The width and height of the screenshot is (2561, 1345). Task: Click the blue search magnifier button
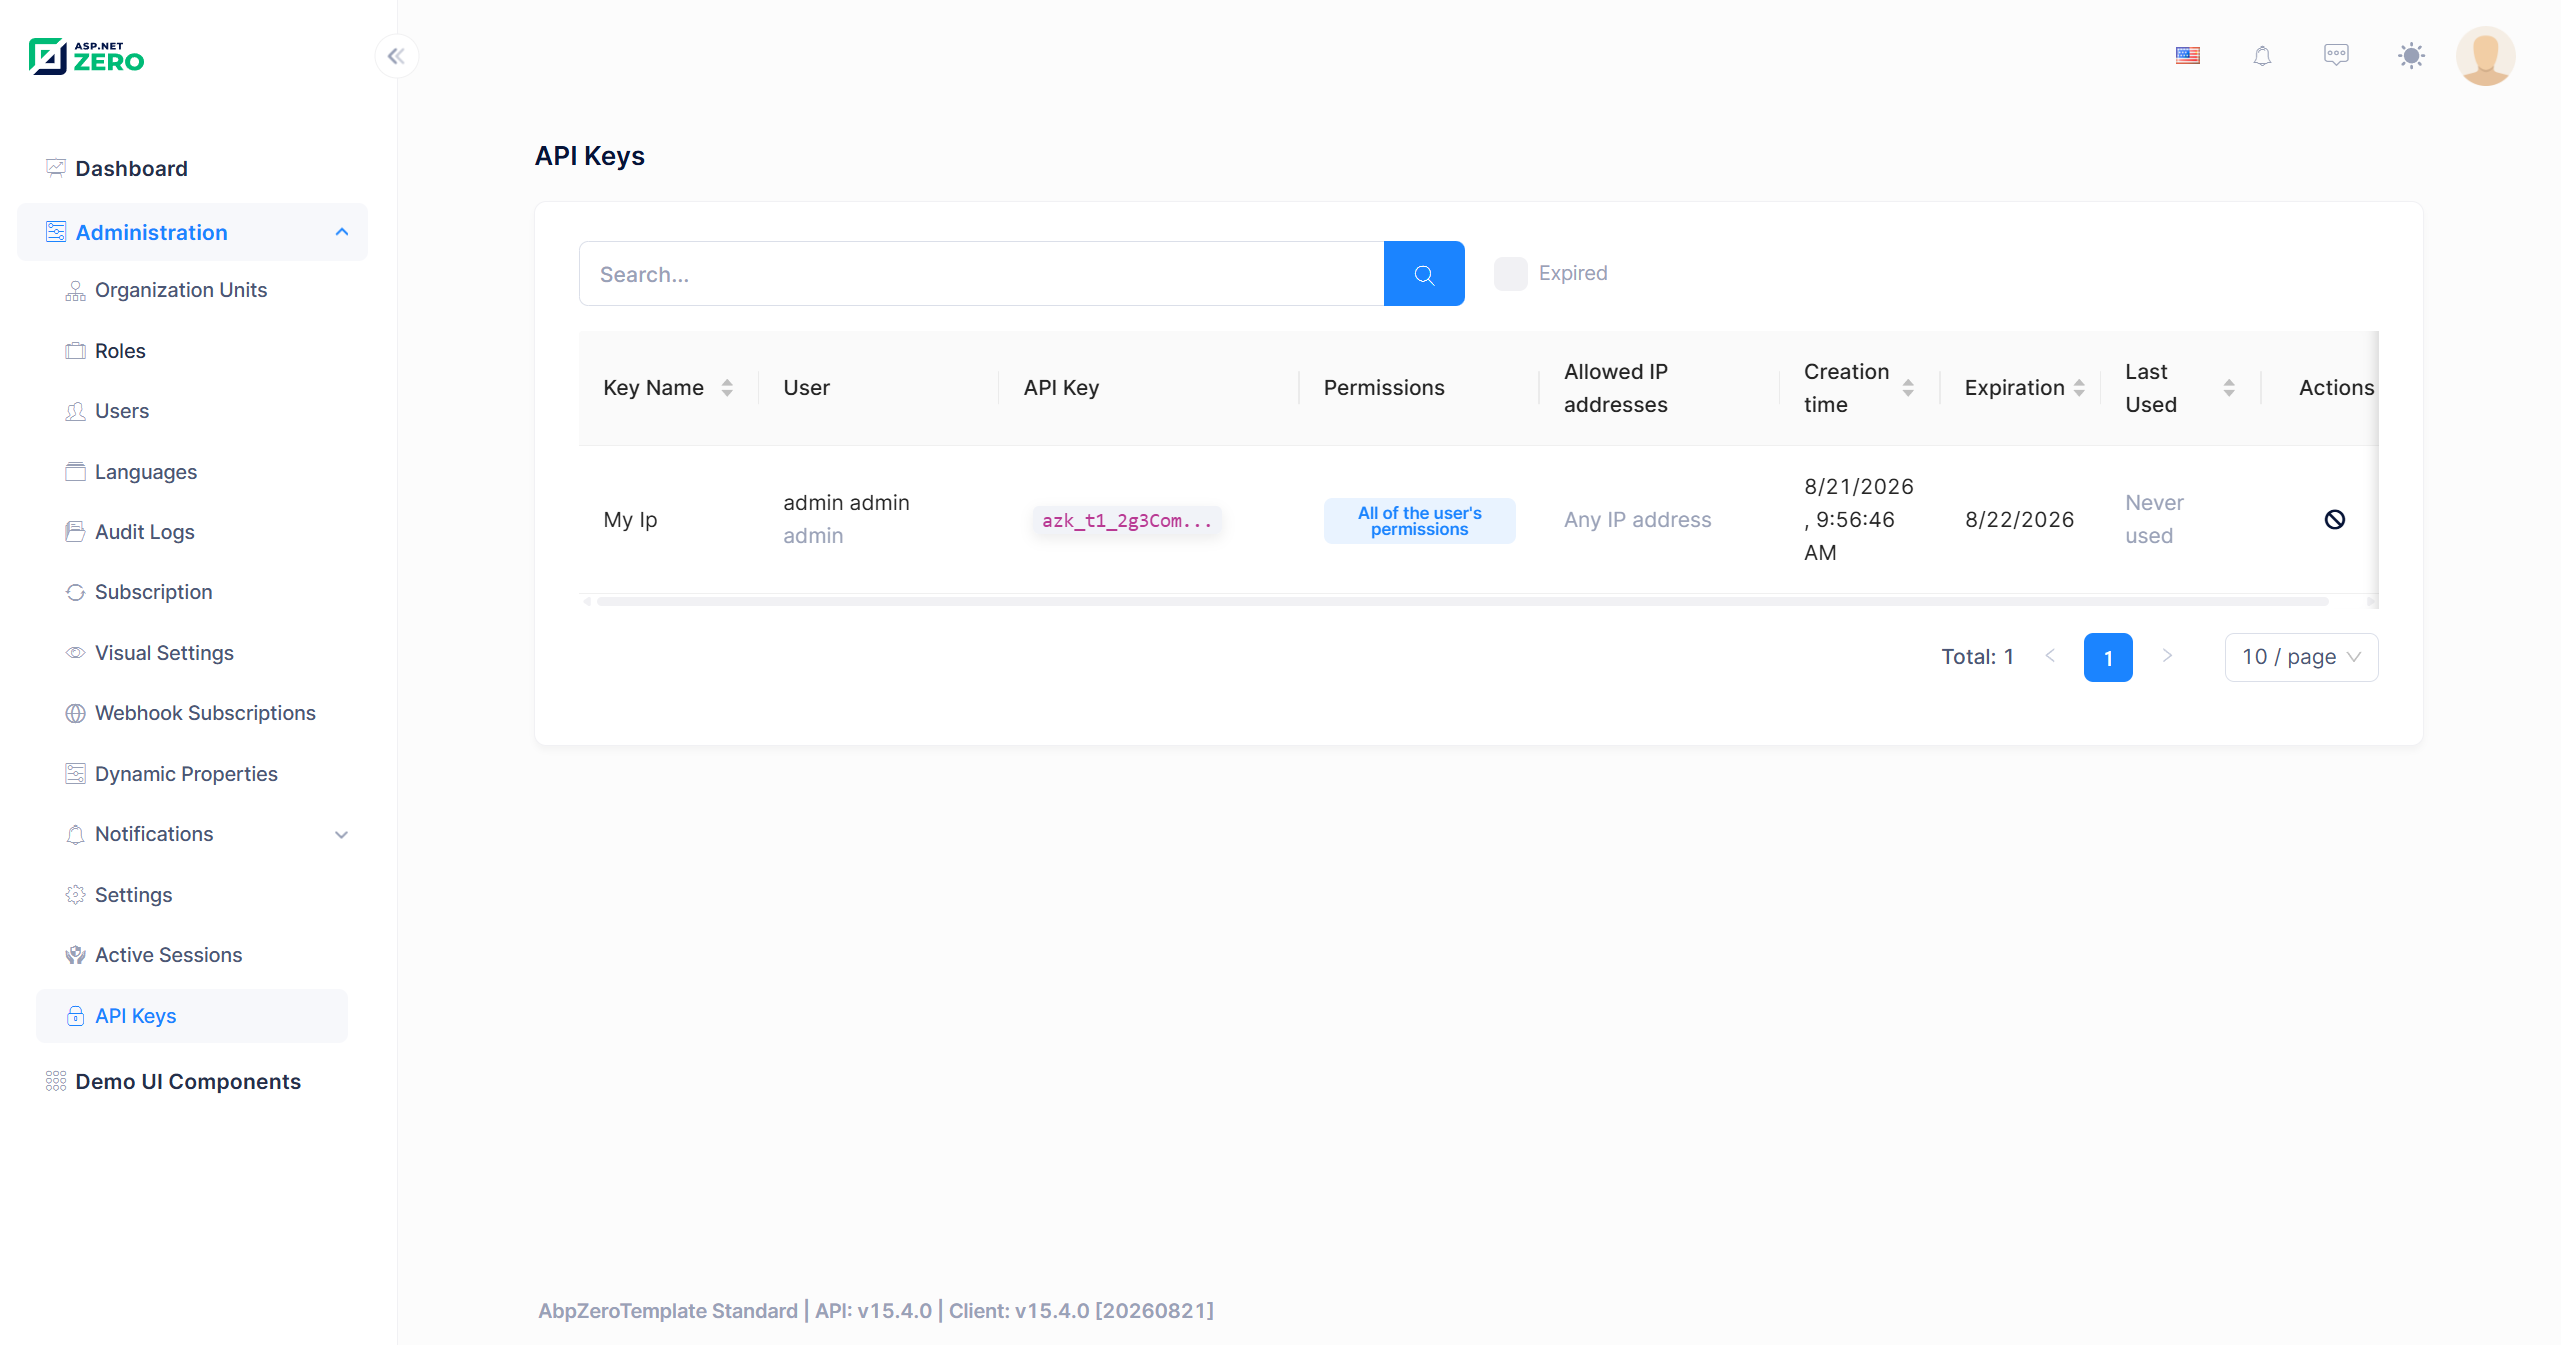(1424, 274)
